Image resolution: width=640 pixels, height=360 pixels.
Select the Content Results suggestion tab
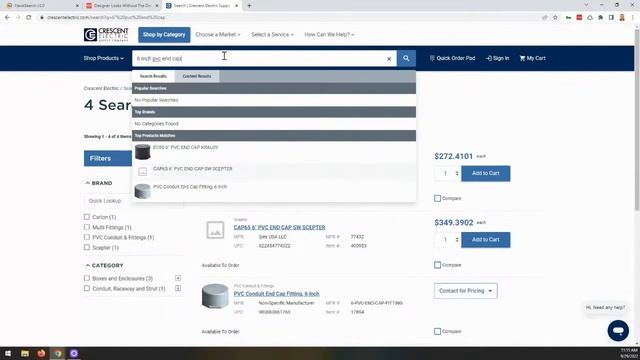(x=197, y=76)
